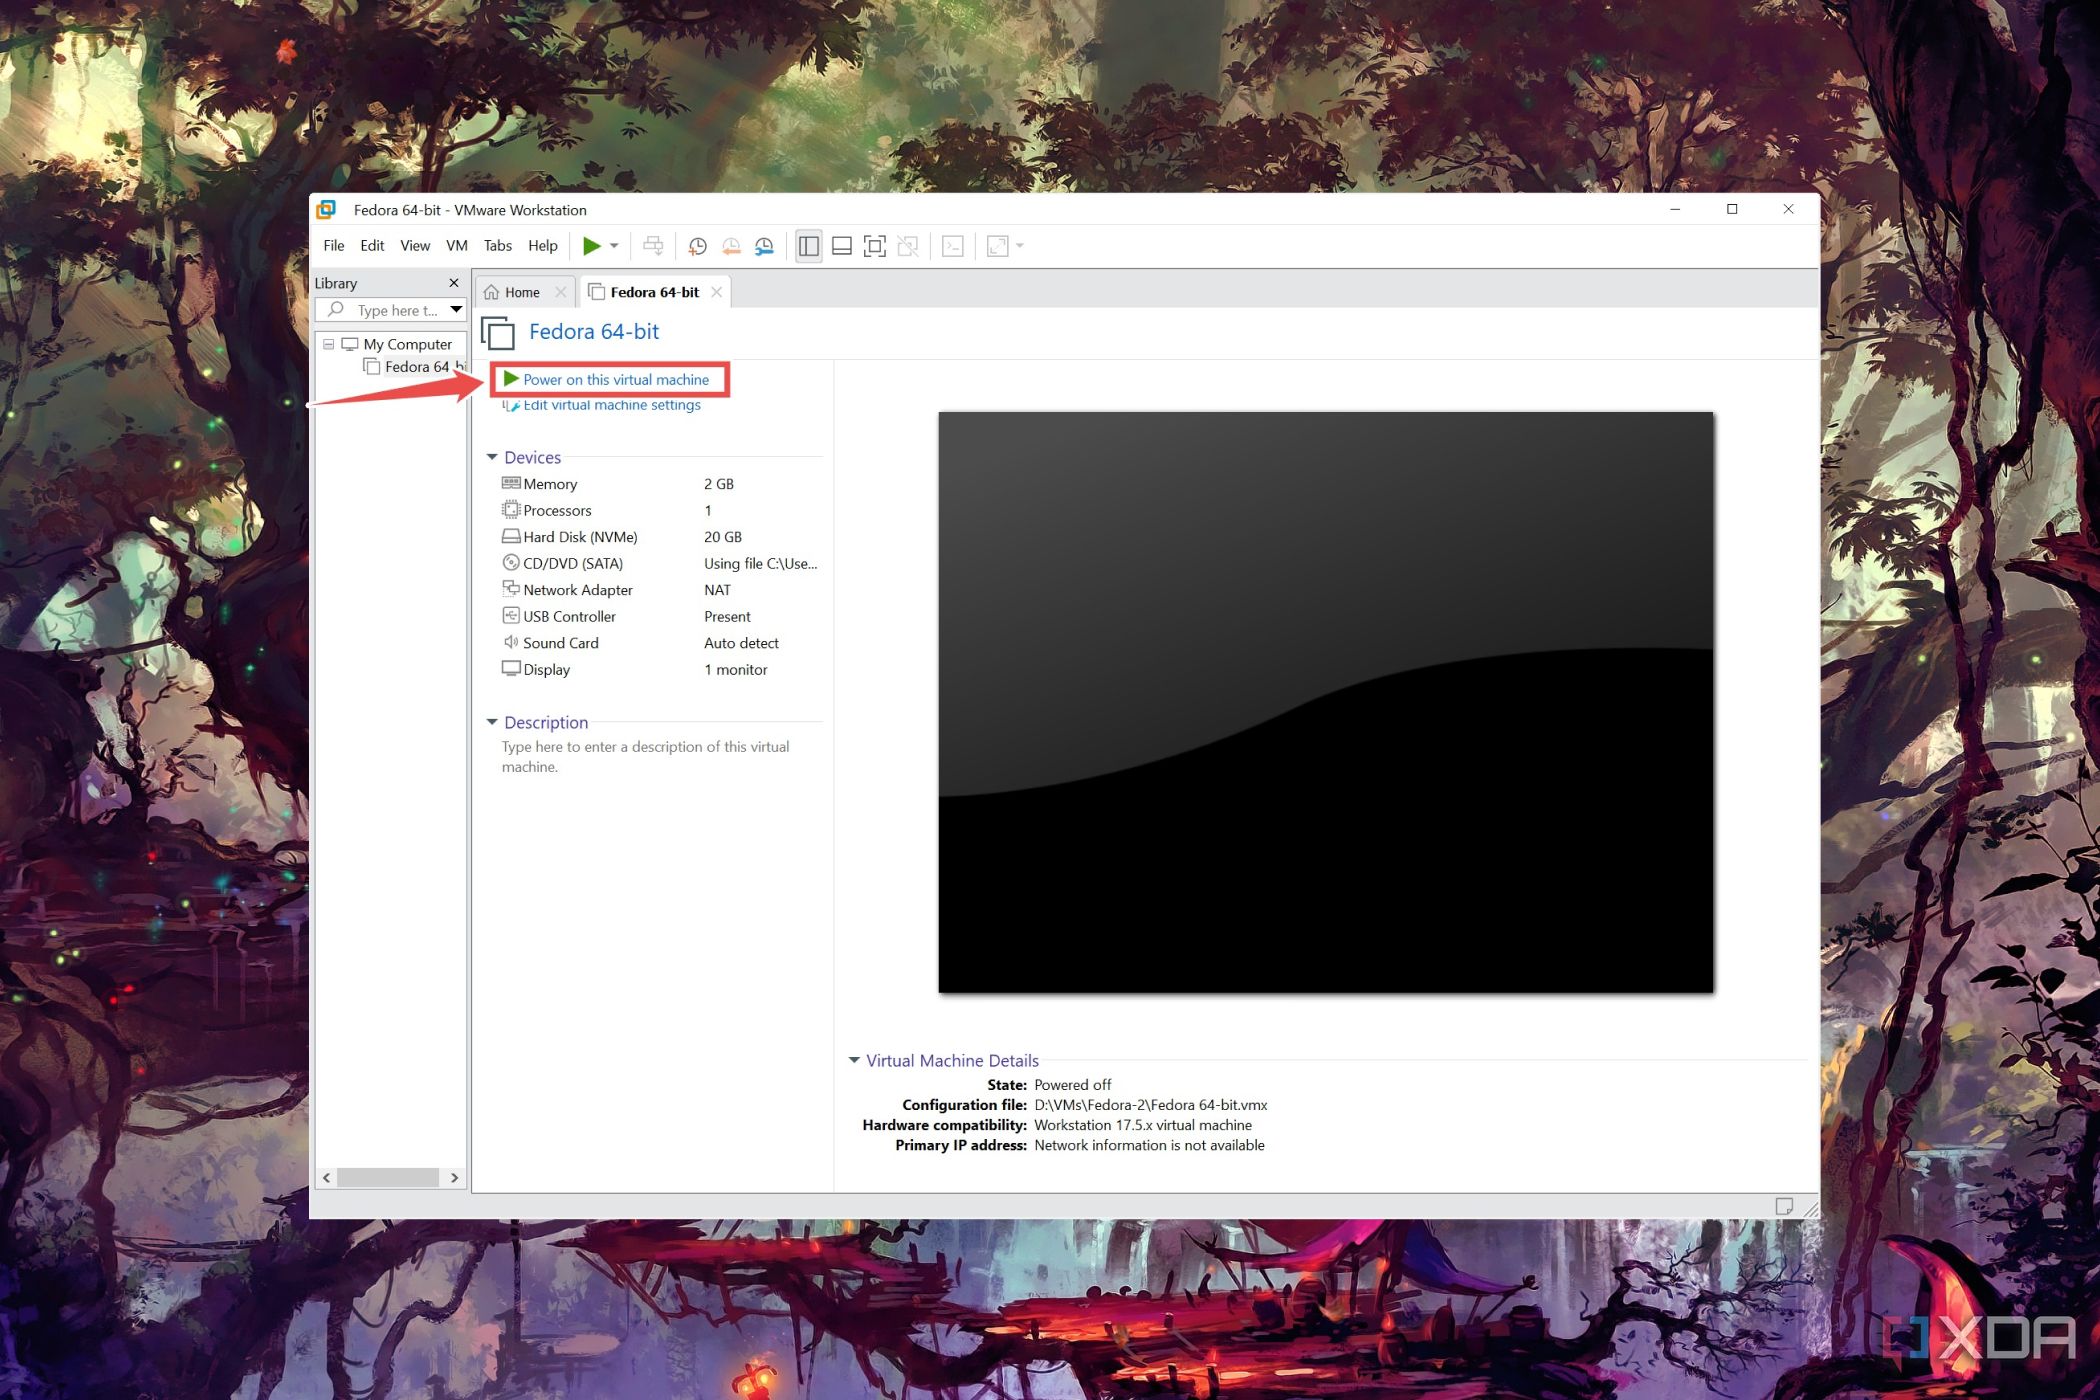The height and width of the screenshot is (1400, 2100).
Task: Click the Processors chip icon
Action: point(511,510)
